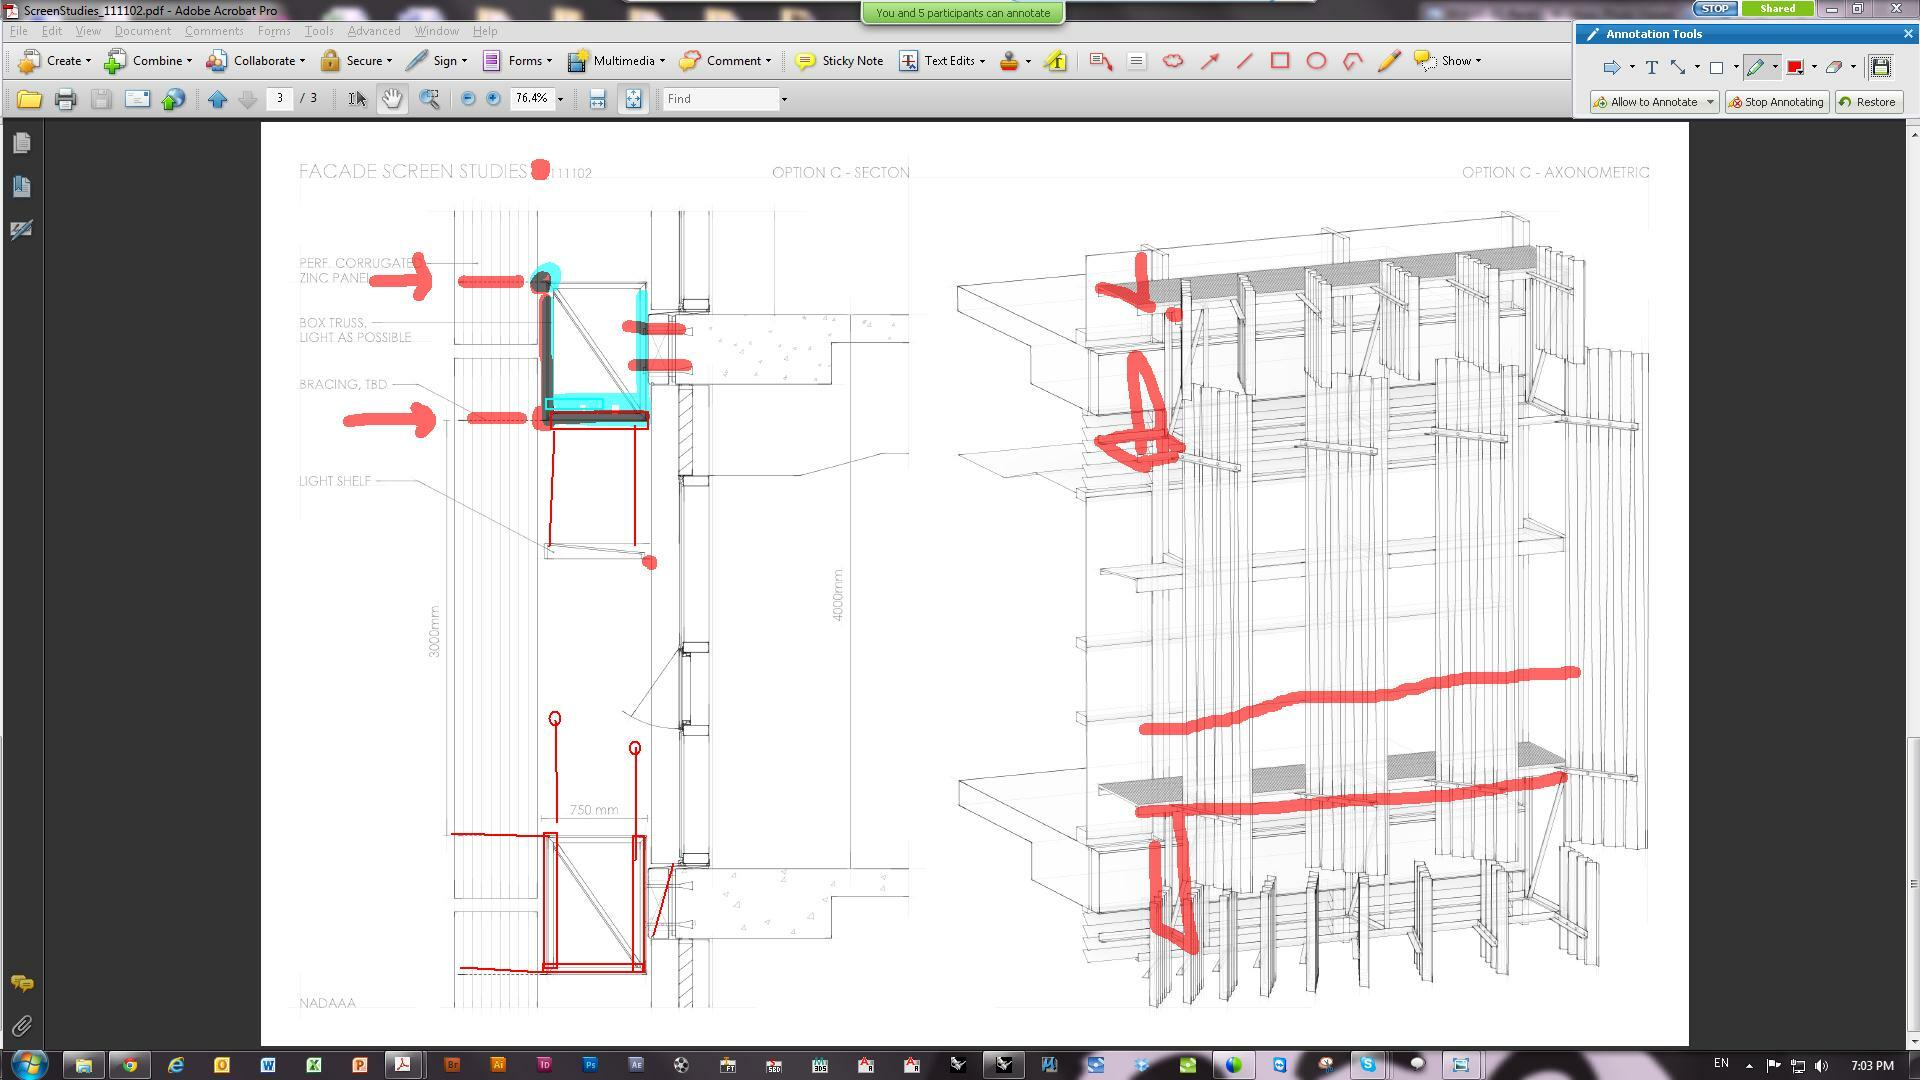Open the Show comments dropdown
The width and height of the screenshot is (1920, 1080).
click(1448, 61)
